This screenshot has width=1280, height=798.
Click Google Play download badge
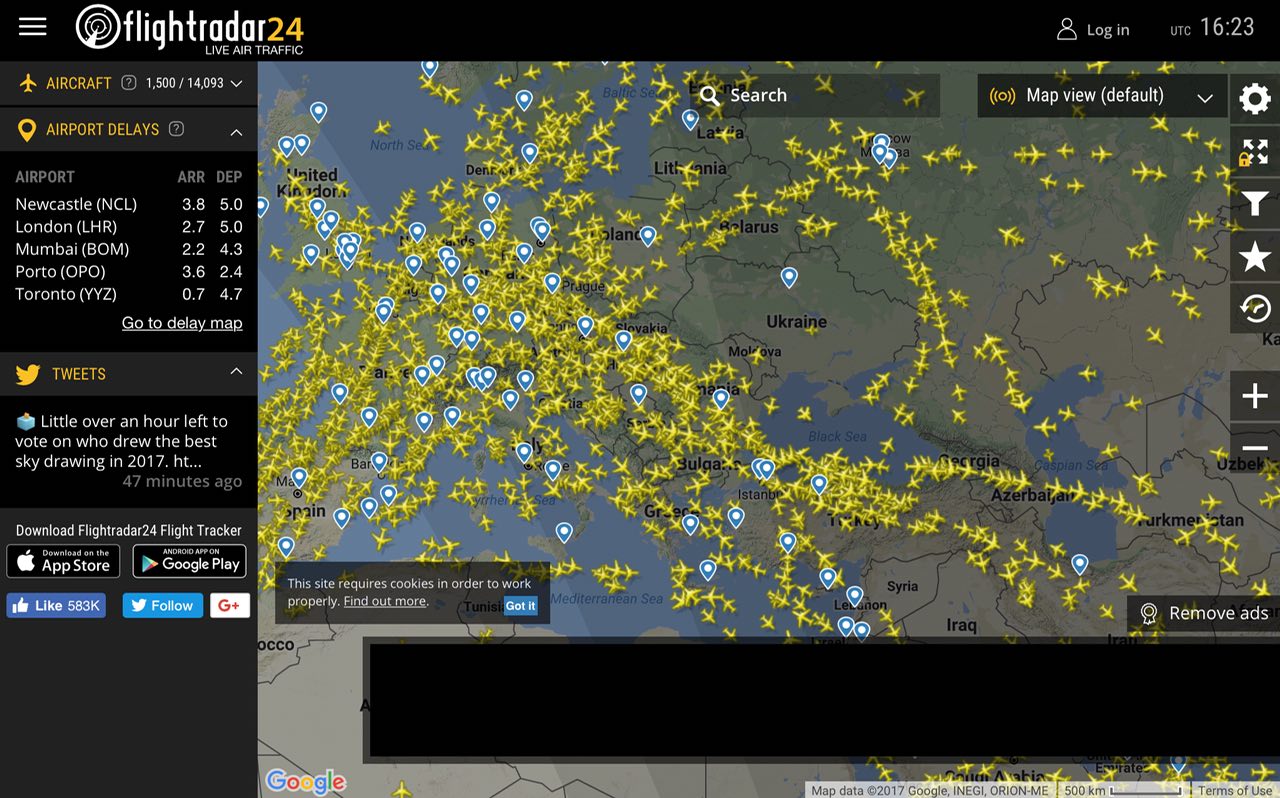coord(189,561)
